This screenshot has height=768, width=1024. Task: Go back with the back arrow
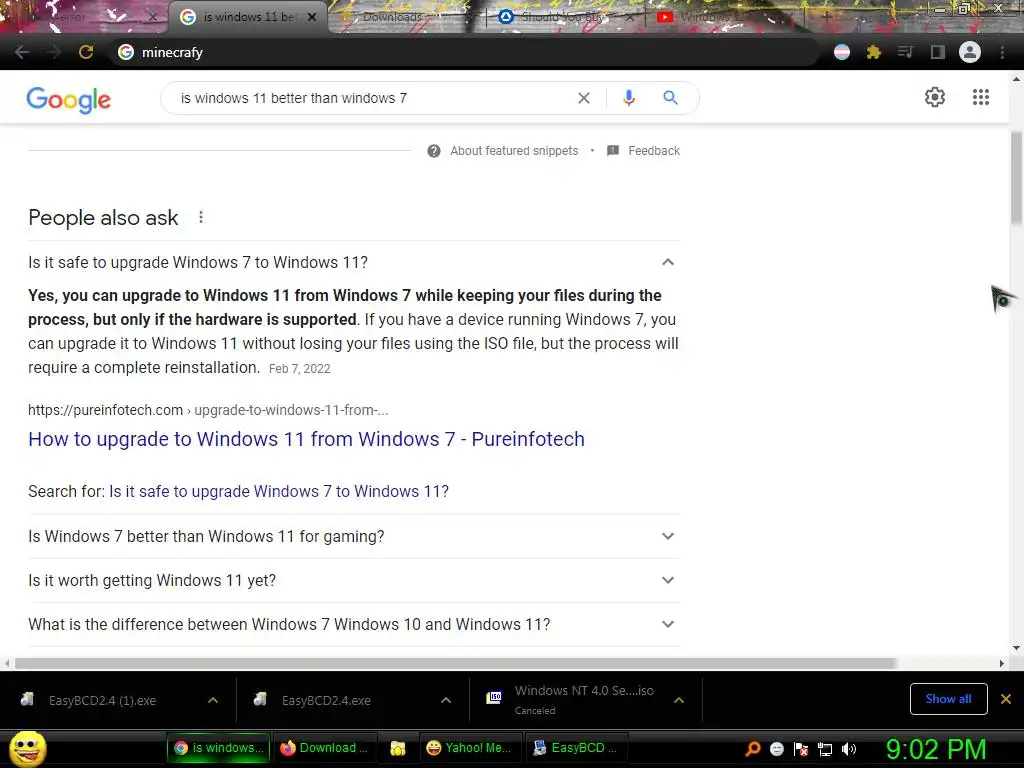pos(22,52)
